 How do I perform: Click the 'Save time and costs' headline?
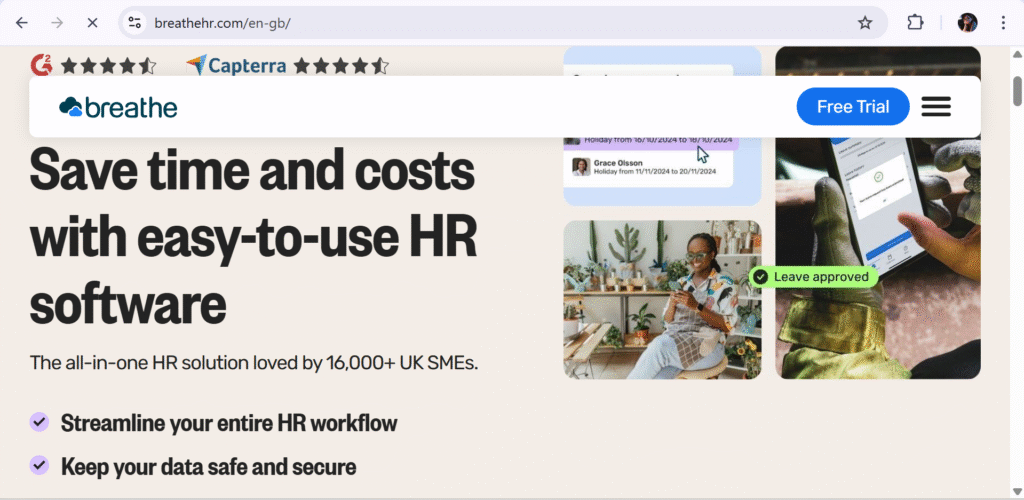(x=253, y=234)
